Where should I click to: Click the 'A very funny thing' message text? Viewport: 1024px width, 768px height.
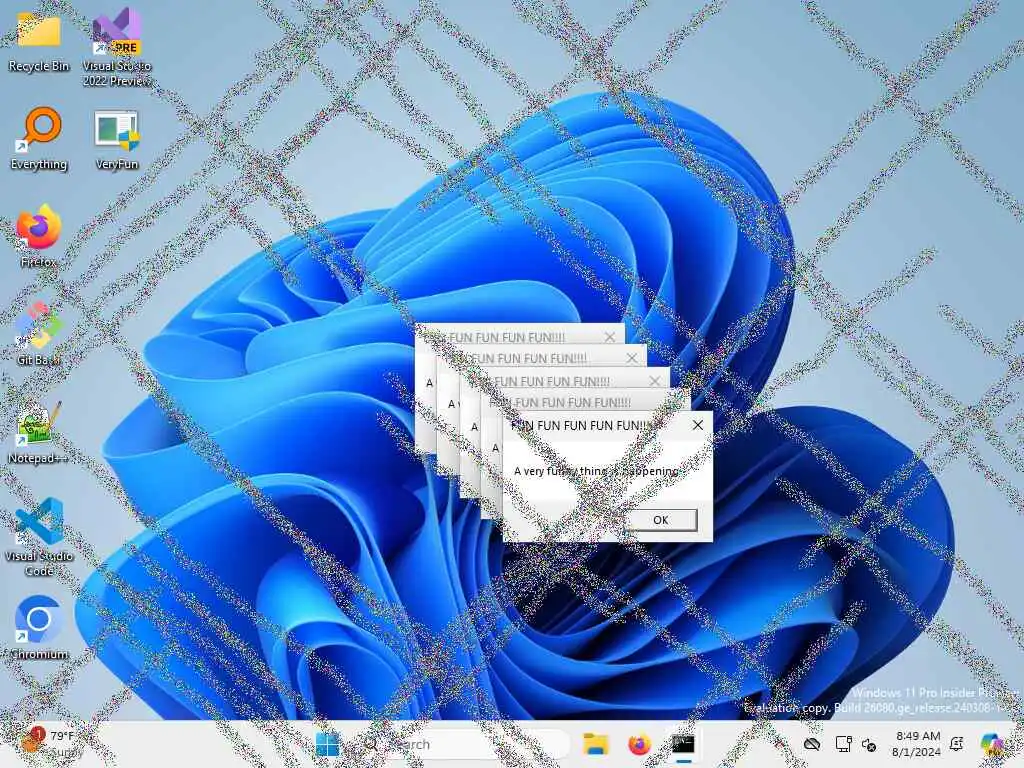[596, 471]
